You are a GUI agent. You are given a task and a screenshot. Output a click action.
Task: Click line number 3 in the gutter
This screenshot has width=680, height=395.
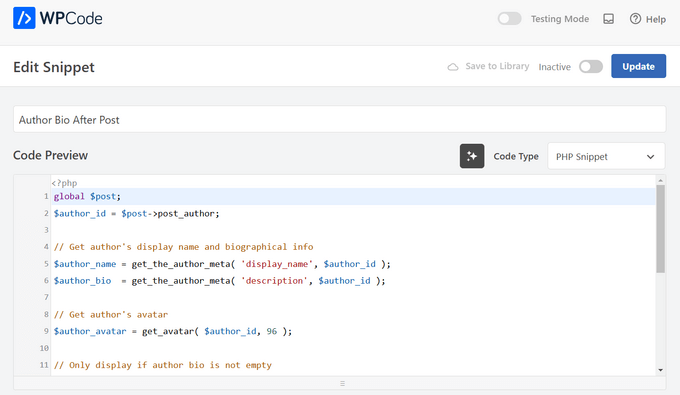pyautogui.click(x=46, y=230)
